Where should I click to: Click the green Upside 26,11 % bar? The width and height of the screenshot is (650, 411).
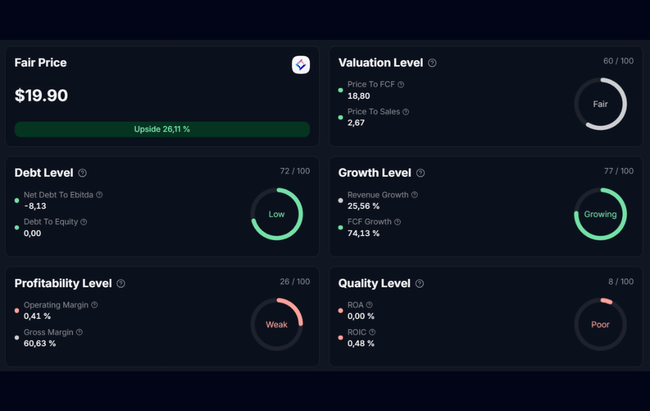(x=162, y=129)
